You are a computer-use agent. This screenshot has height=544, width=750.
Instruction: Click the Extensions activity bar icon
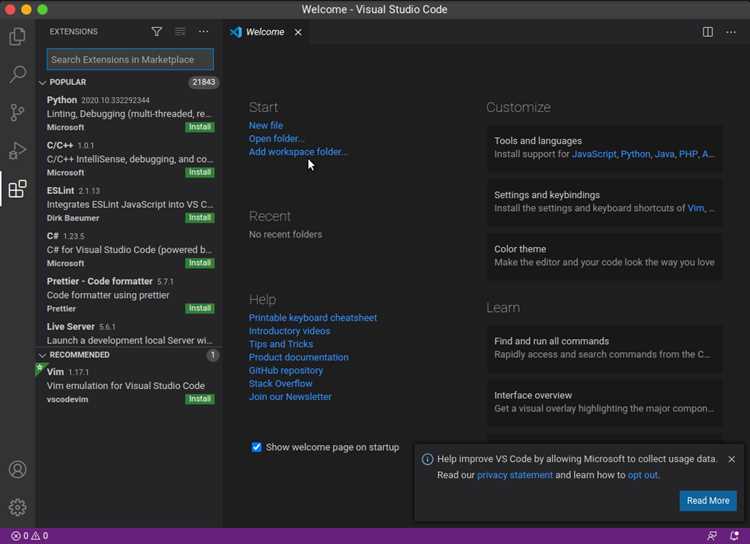coord(17,189)
